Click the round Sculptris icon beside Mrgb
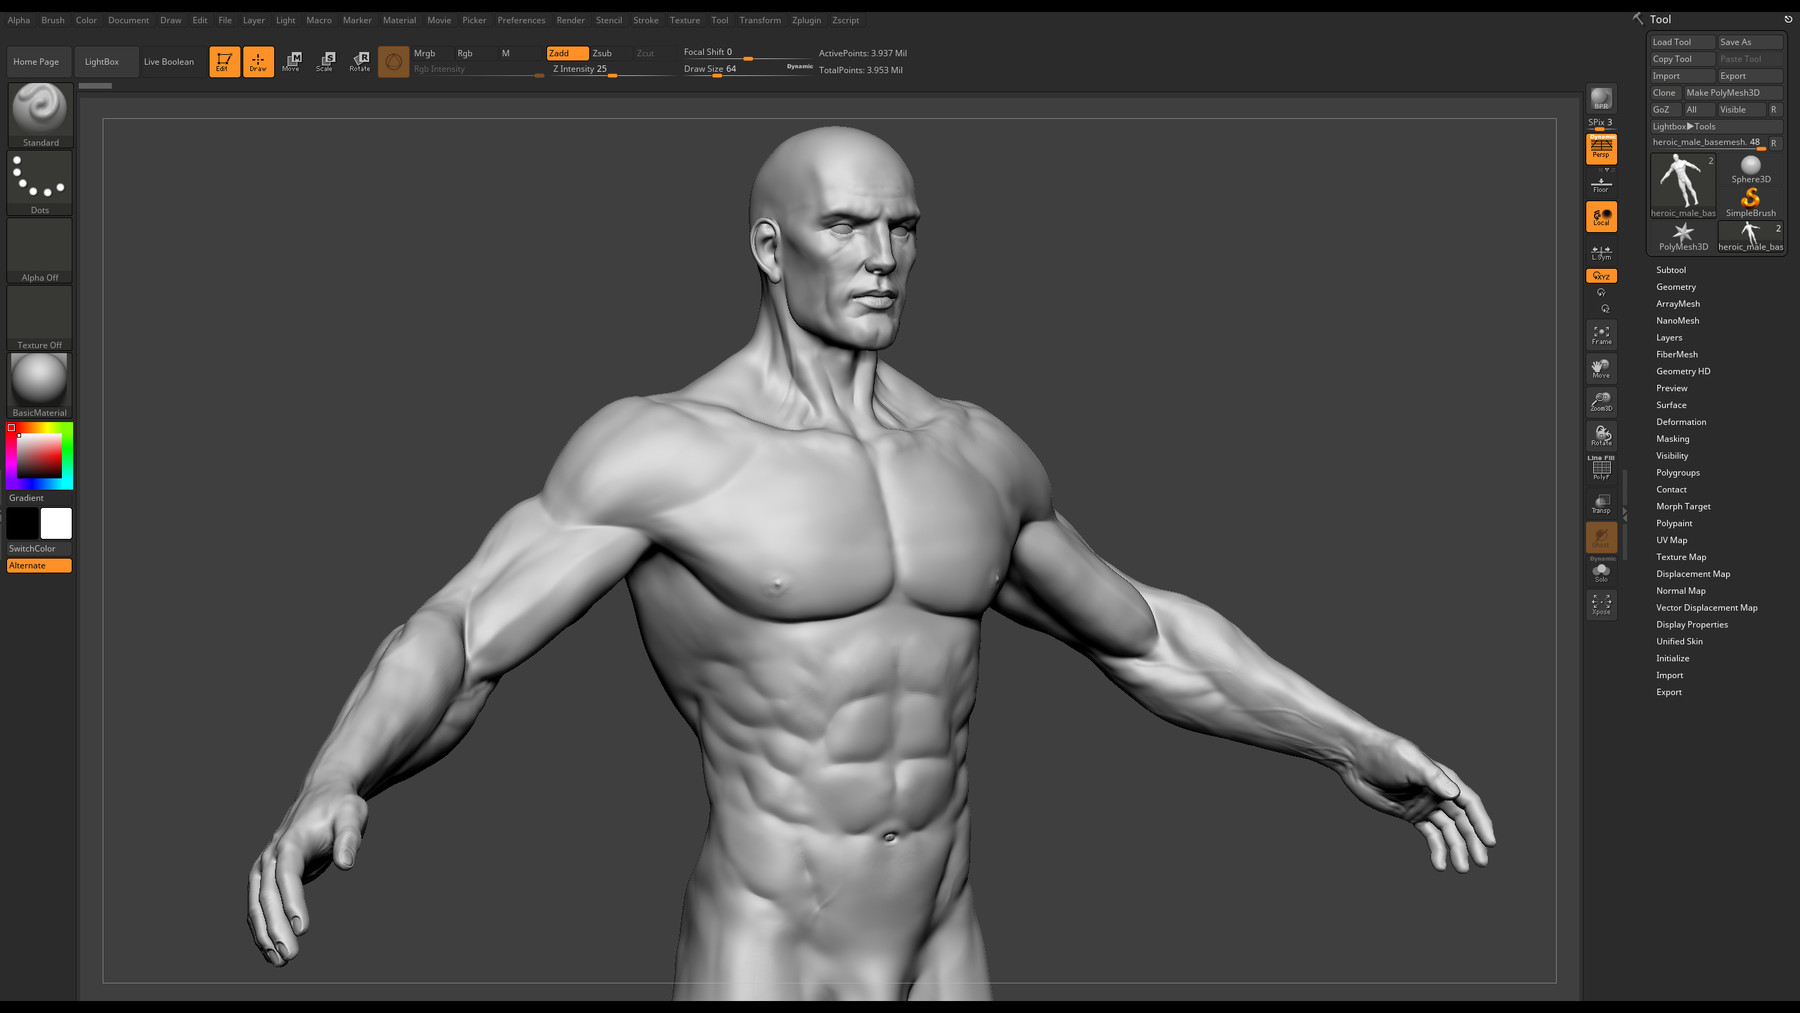This screenshot has height=1013, width=1800. point(394,62)
